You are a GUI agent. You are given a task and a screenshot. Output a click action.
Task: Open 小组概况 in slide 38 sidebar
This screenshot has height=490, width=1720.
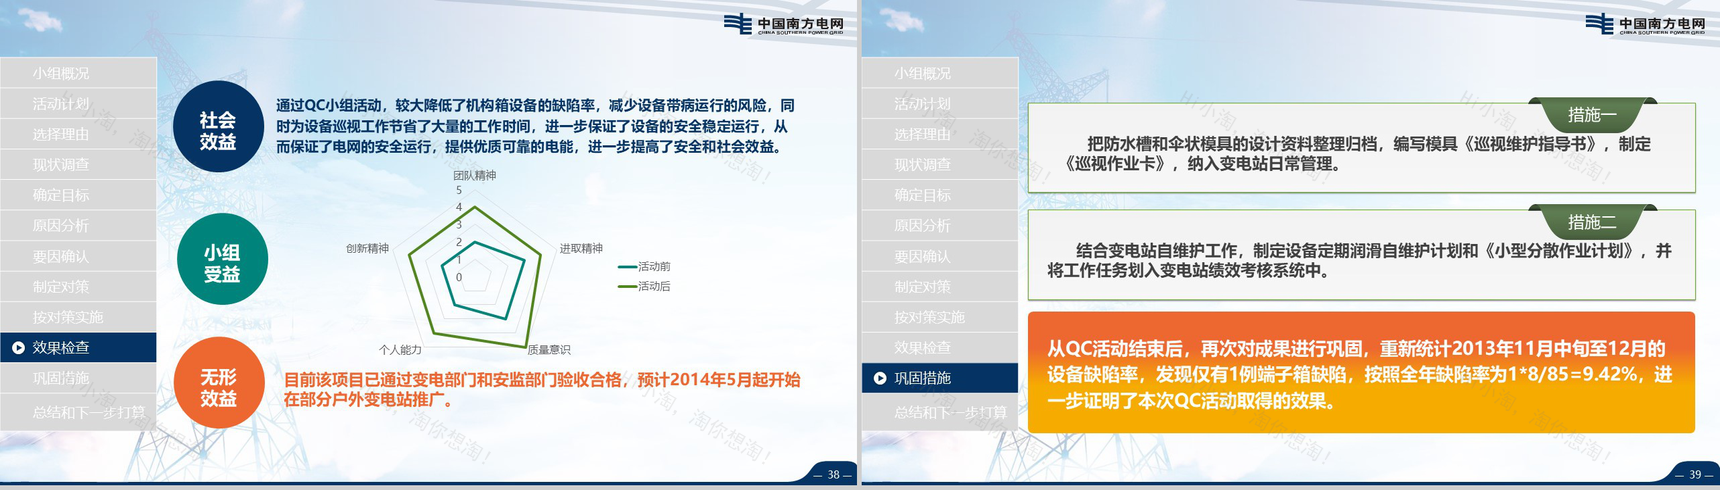click(78, 73)
